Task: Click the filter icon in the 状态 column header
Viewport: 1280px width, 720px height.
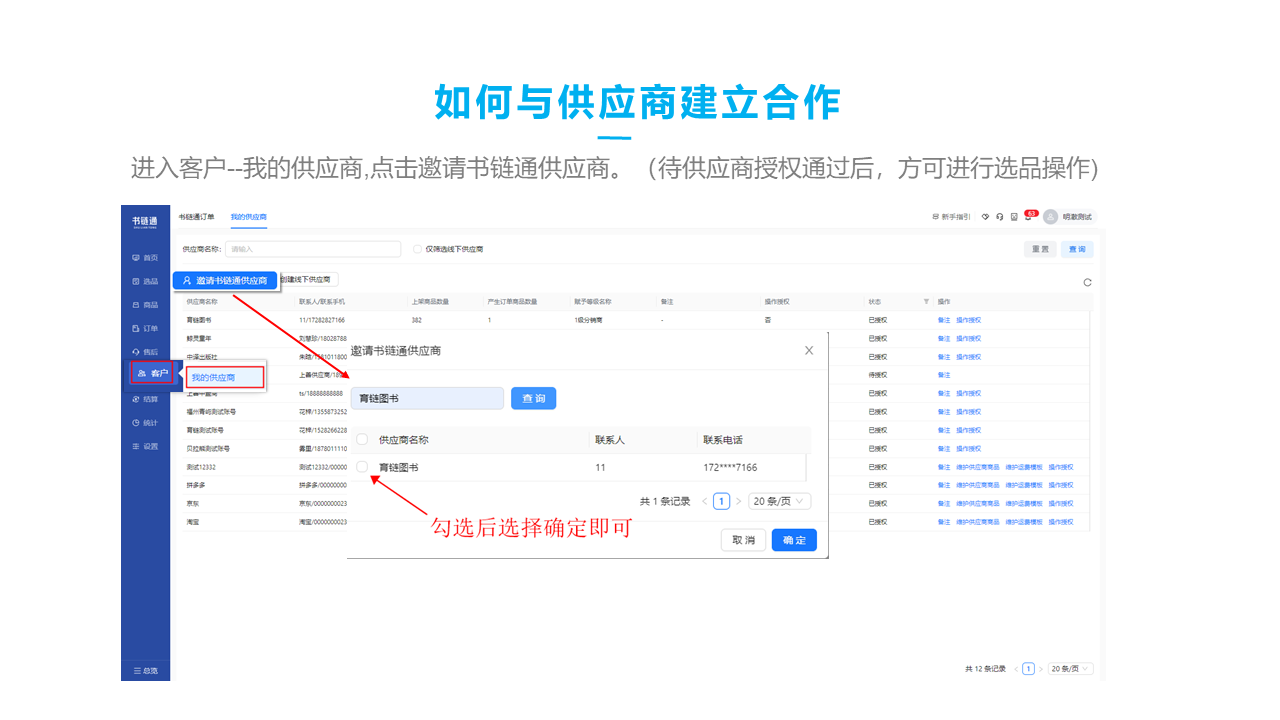Action: click(x=926, y=301)
